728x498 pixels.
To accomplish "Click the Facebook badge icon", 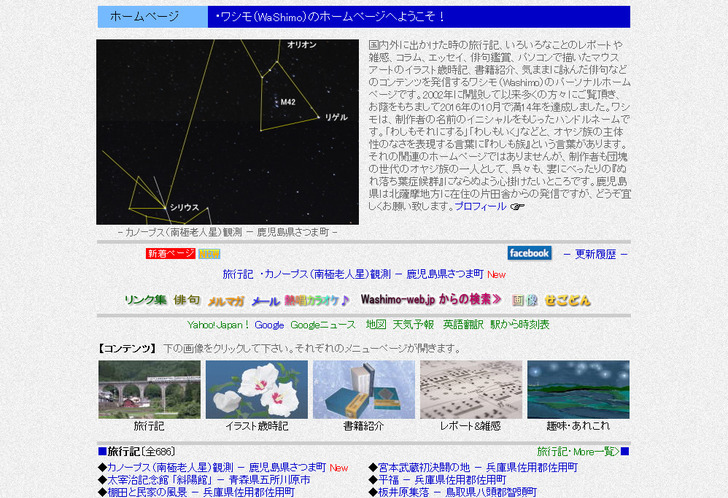I will (529, 253).
